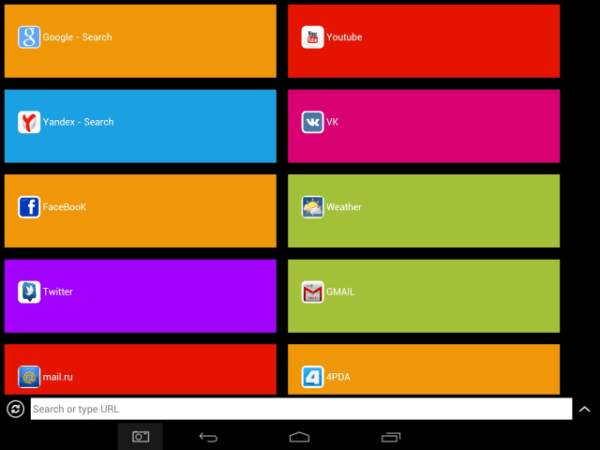The image size is (600, 450).
Task: Tap the 4PDA icon
Action: [x=312, y=377]
